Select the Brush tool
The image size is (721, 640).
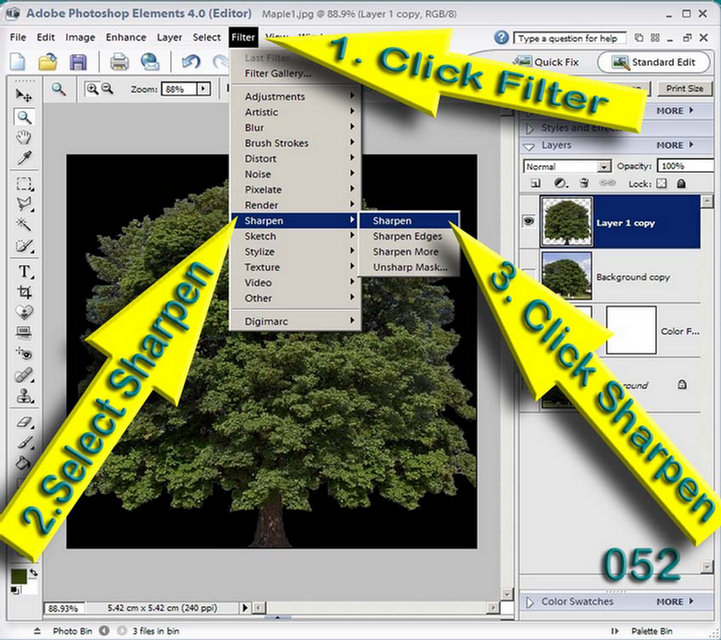coord(24,442)
